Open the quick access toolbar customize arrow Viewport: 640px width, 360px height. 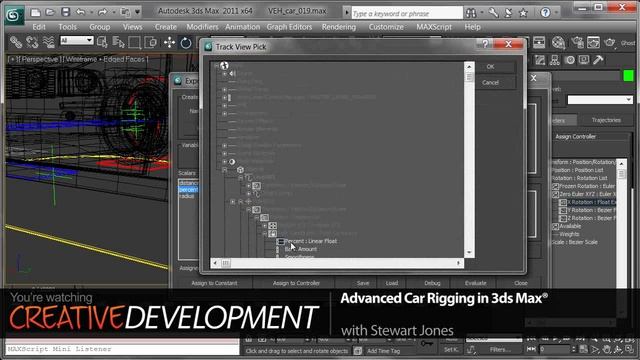coord(138,12)
